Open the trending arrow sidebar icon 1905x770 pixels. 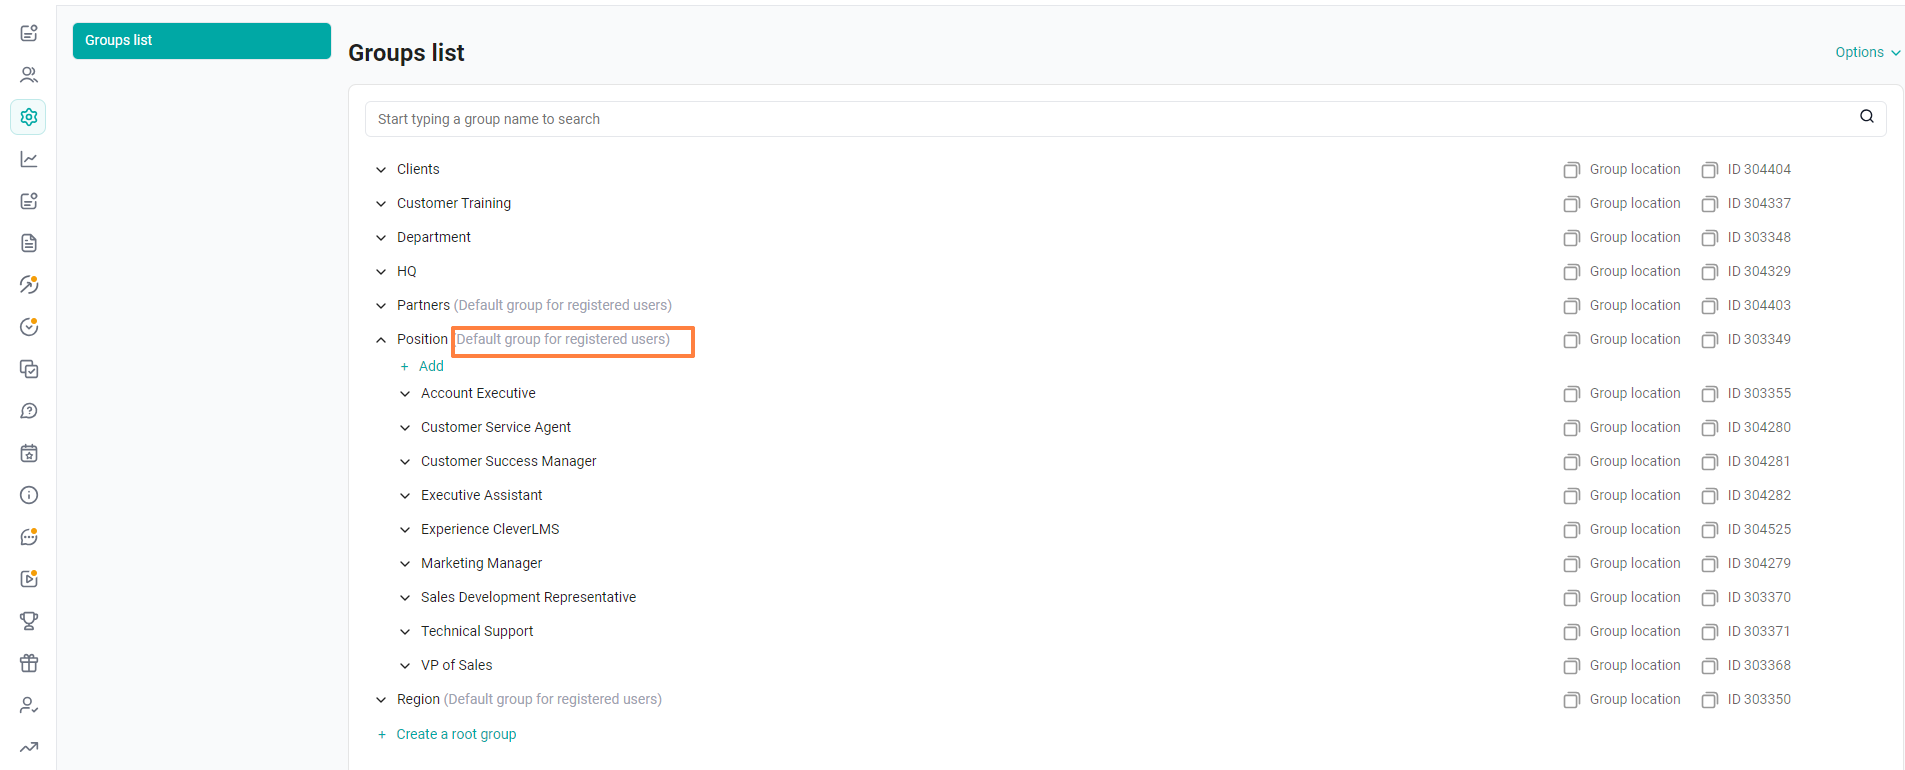point(29,747)
